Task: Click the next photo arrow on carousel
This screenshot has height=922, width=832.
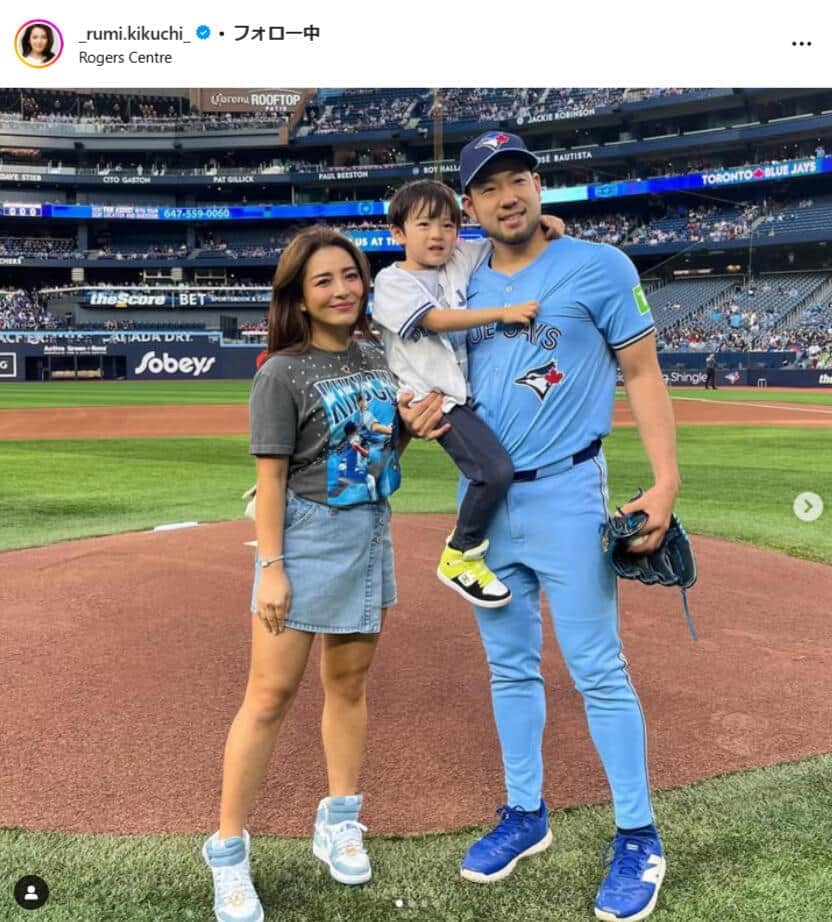Action: [x=808, y=506]
